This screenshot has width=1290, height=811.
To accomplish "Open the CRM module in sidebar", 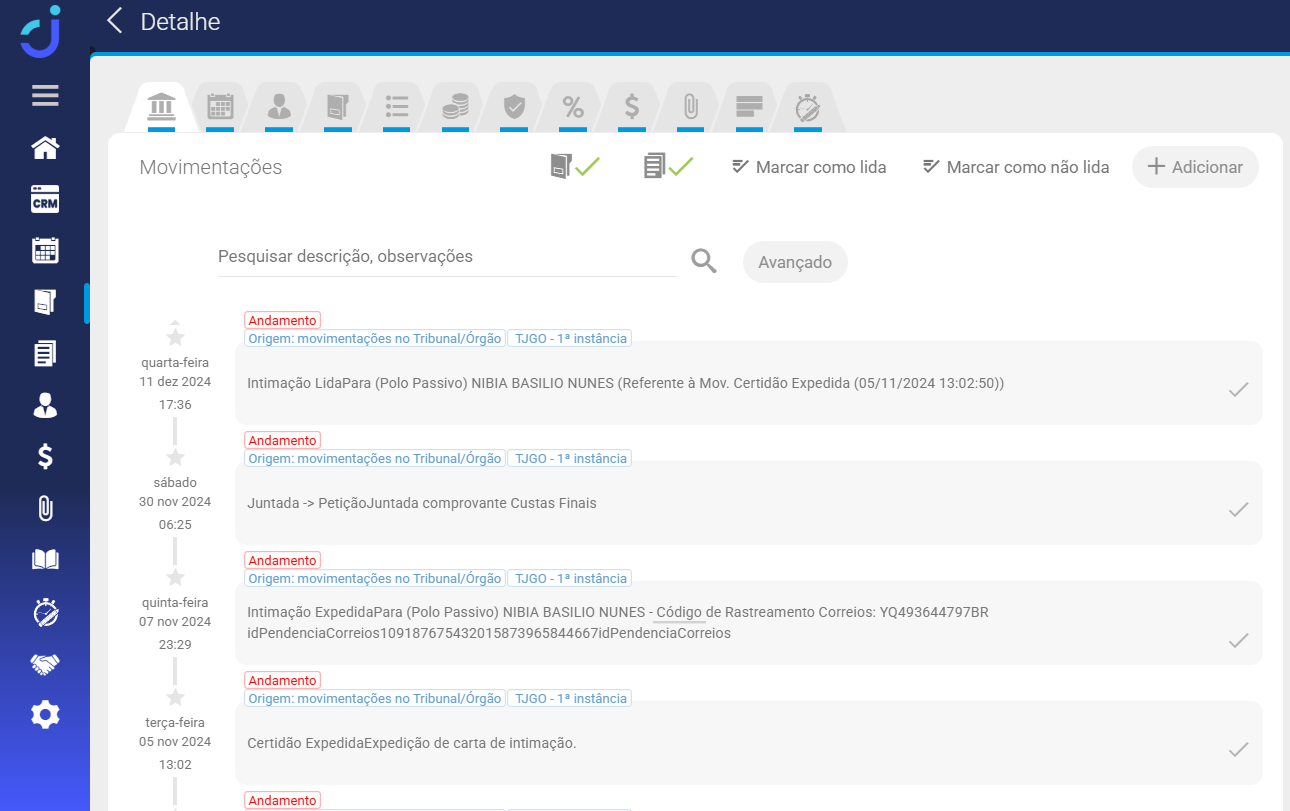I will pyautogui.click(x=45, y=199).
